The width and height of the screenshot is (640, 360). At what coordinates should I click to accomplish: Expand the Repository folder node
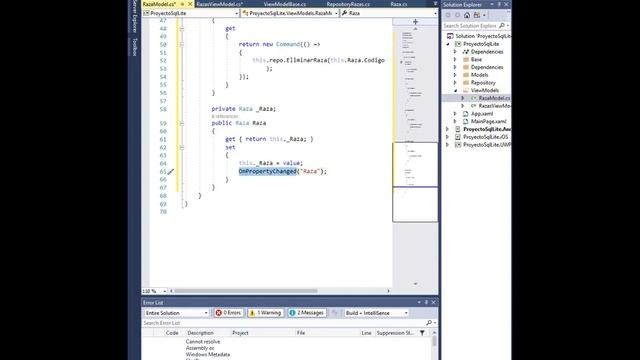coord(456,82)
